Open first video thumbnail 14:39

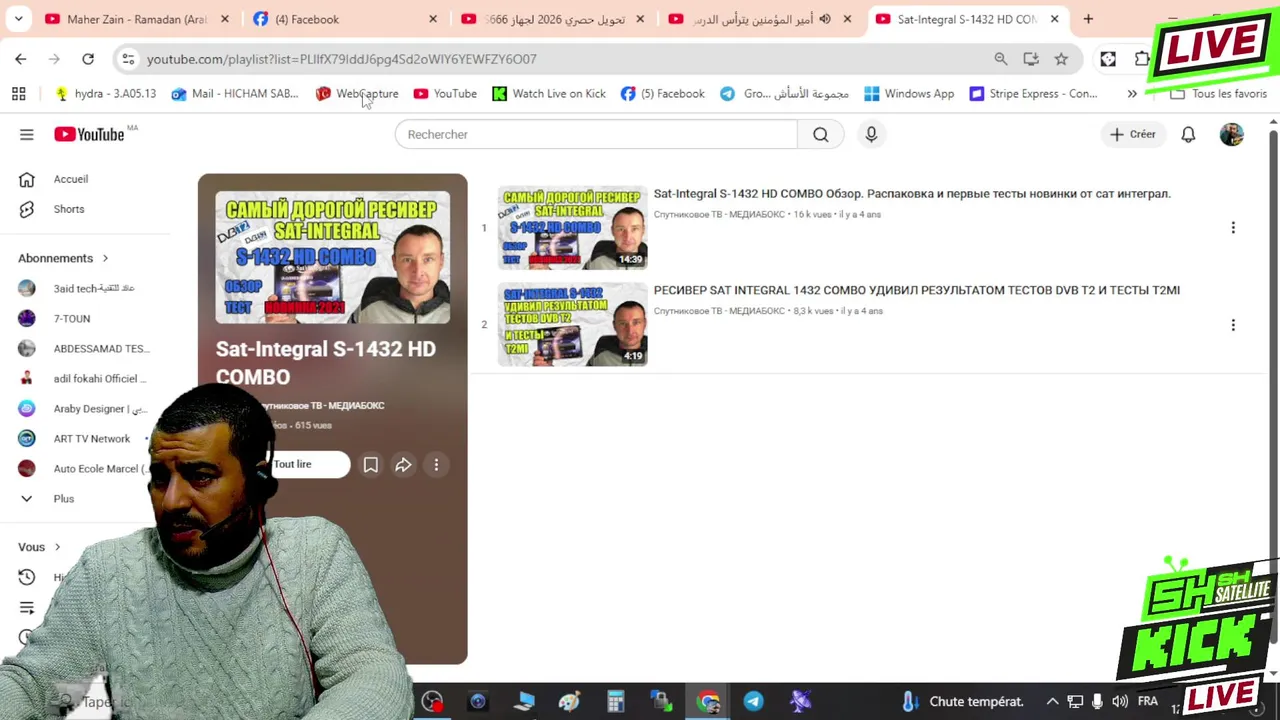[x=573, y=228]
